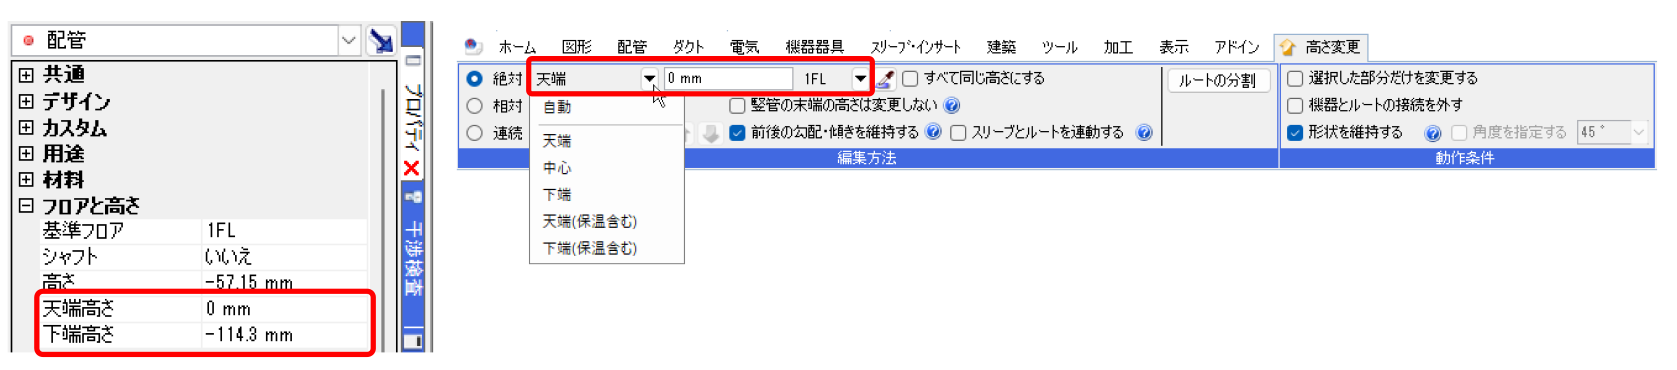Enable スリーブとルートを連動する checkbox

click(958, 132)
